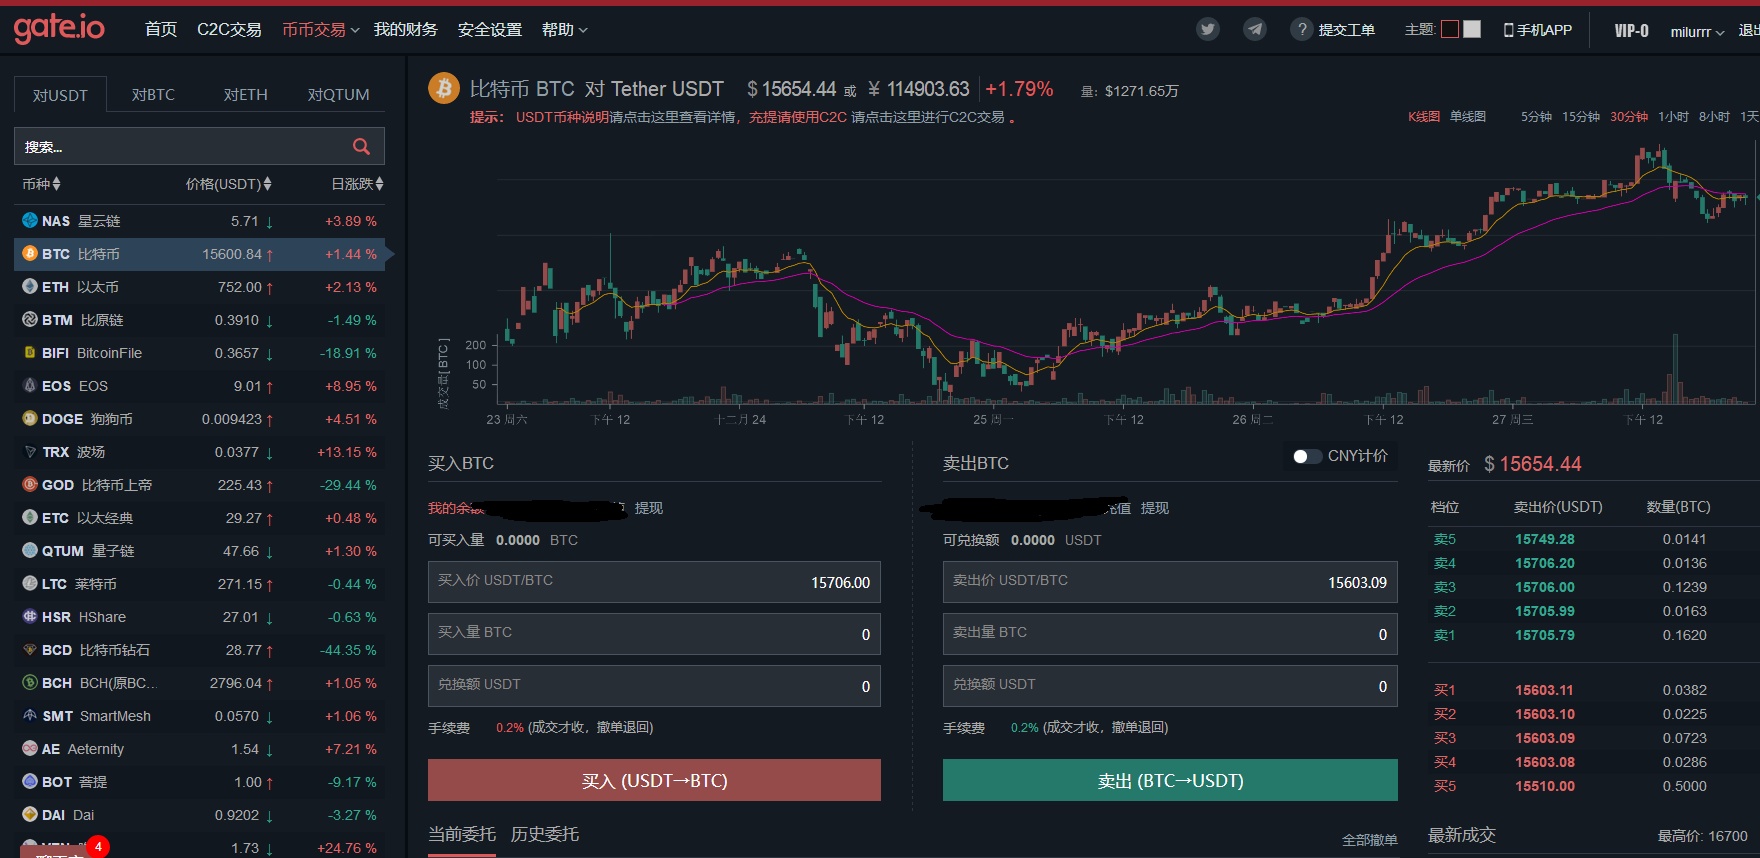
Task: Click the 卖出量 BTC input field
Action: tap(1170, 634)
